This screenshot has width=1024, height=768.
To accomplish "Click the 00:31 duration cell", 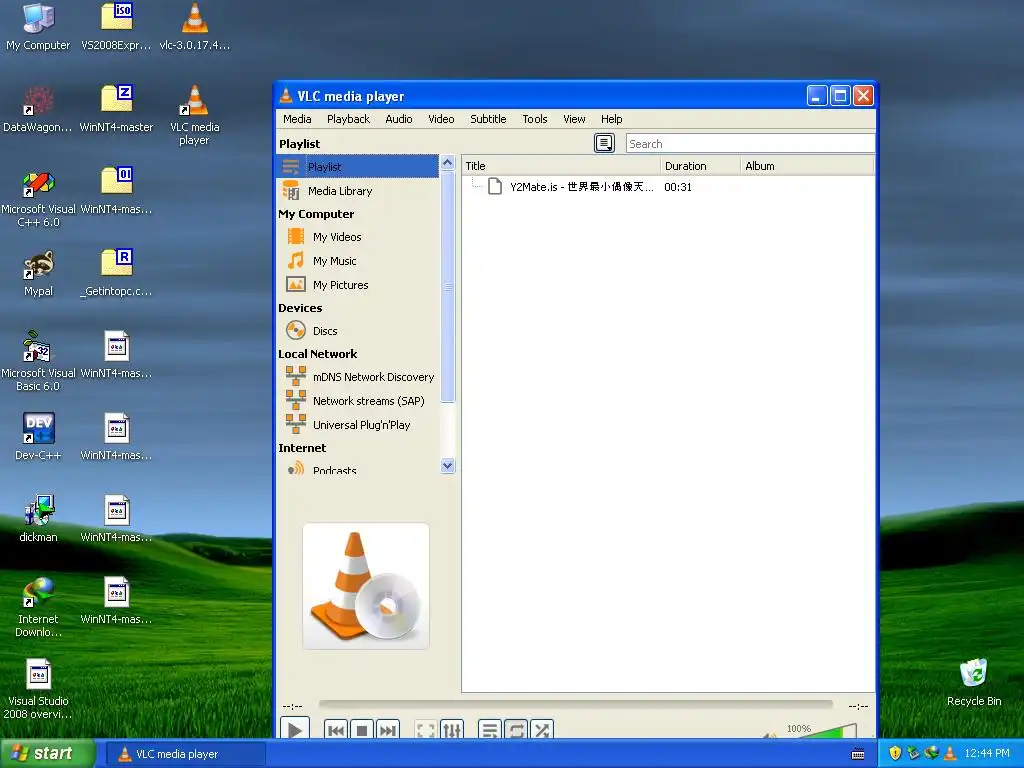I will pyautogui.click(x=678, y=187).
